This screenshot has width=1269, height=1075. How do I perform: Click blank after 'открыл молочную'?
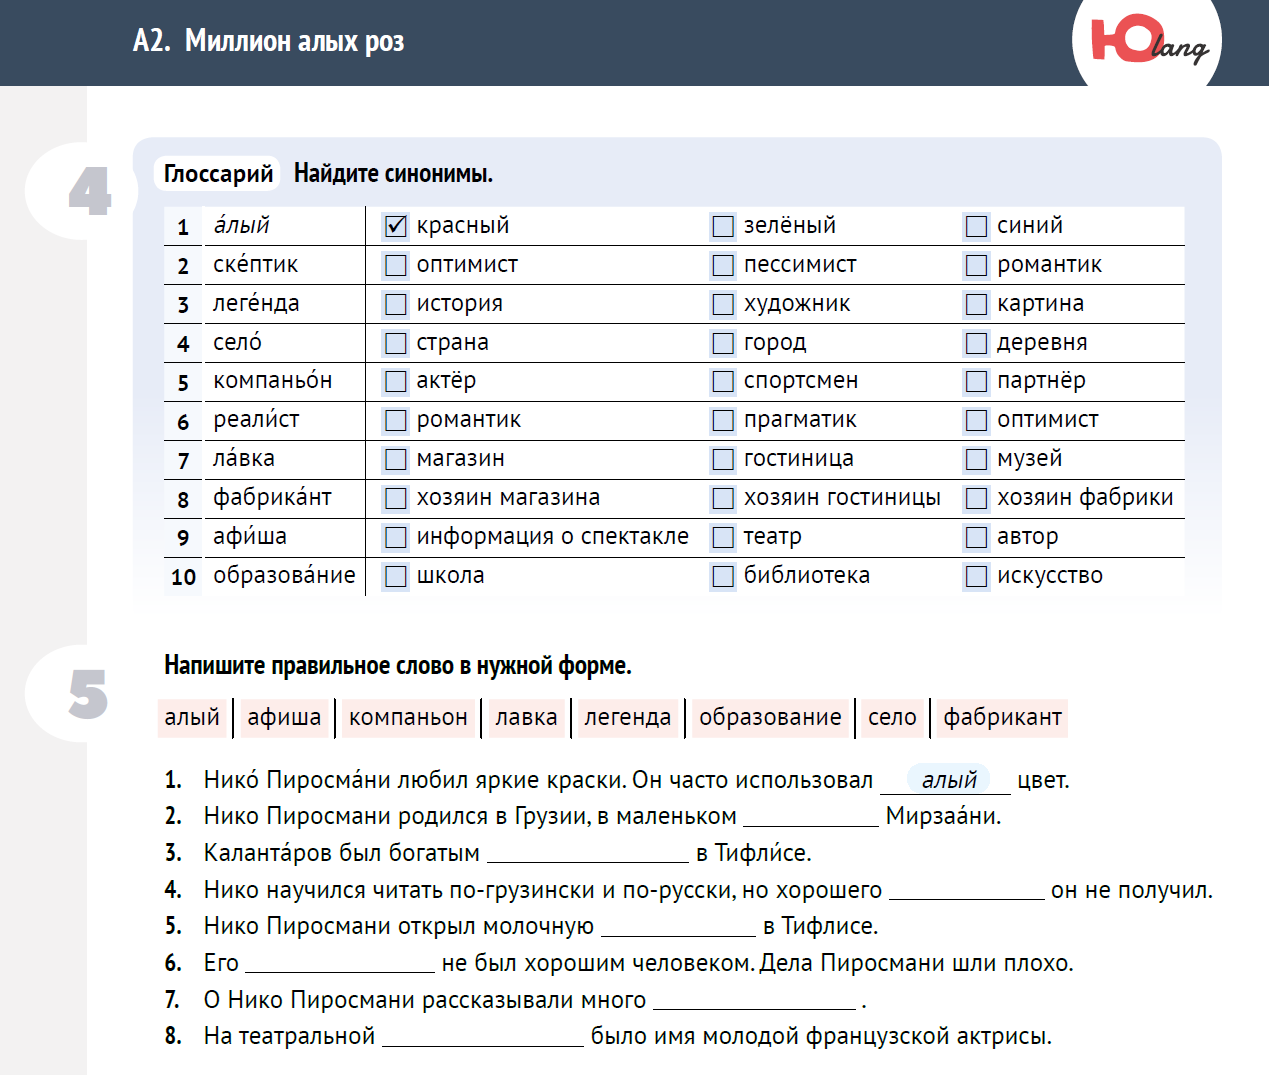tap(678, 927)
